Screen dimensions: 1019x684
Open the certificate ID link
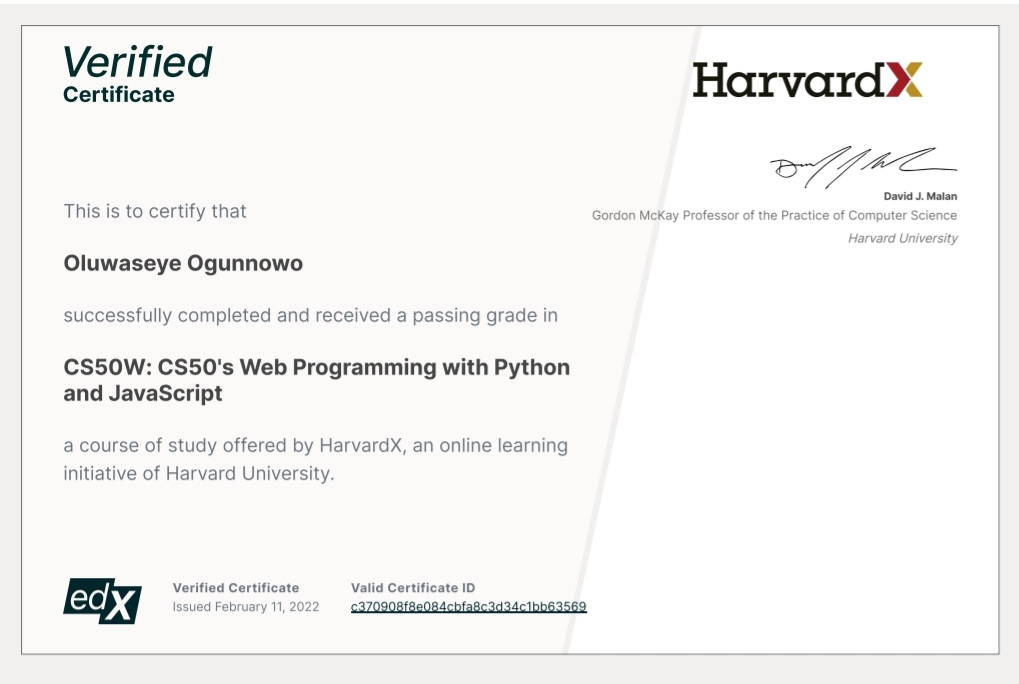click(468, 607)
